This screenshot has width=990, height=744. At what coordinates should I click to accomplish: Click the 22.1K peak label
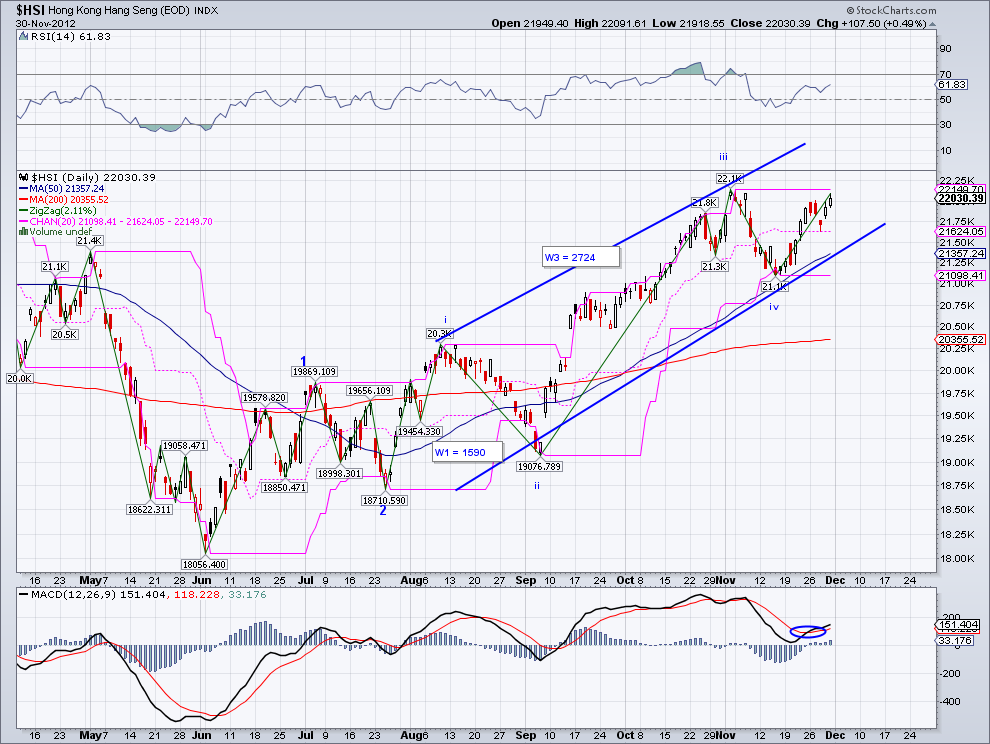coord(729,178)
